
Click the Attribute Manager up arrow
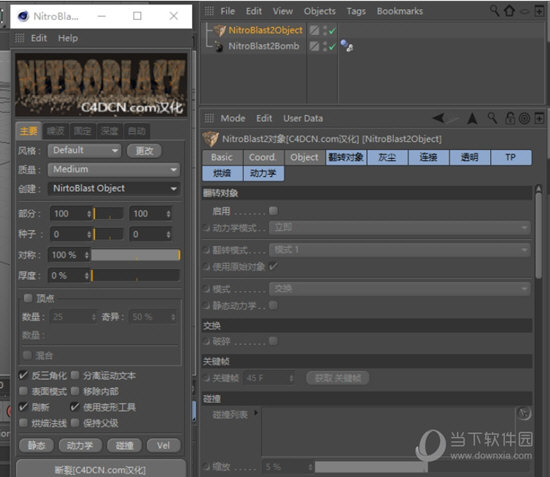[472, 118]
